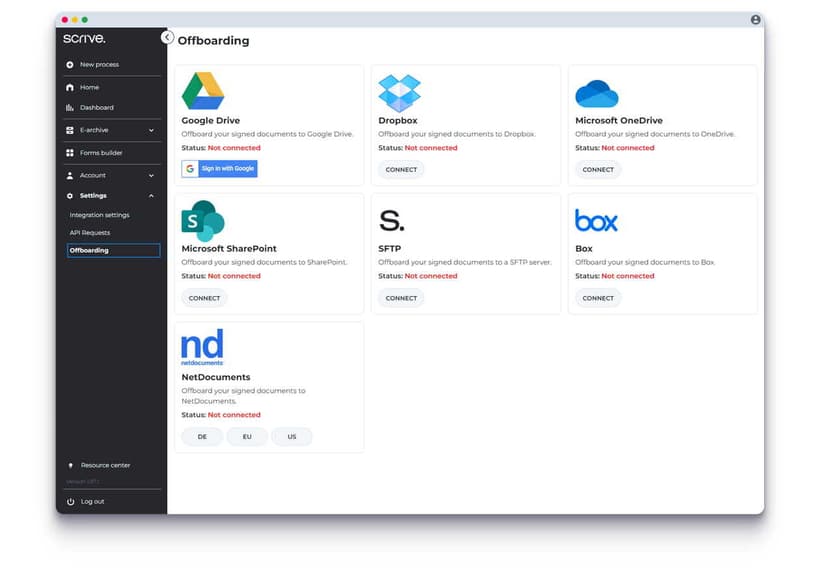Image resolution: width=828 pixels, height=570 pixels.
Task: Click the E-archive label in sidebar
Action: tap(94, 130)
